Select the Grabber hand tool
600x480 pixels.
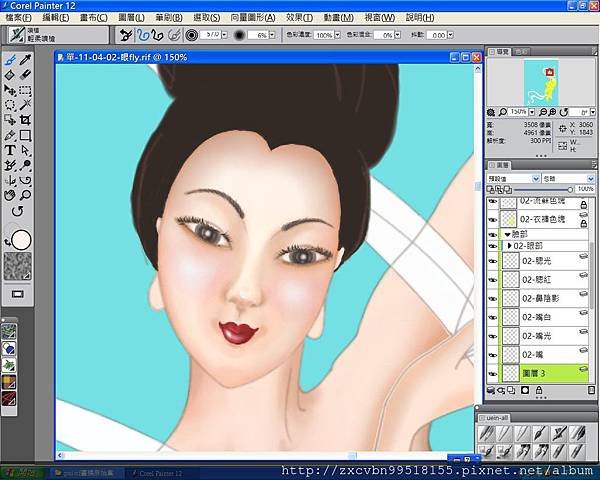[10, 195]
